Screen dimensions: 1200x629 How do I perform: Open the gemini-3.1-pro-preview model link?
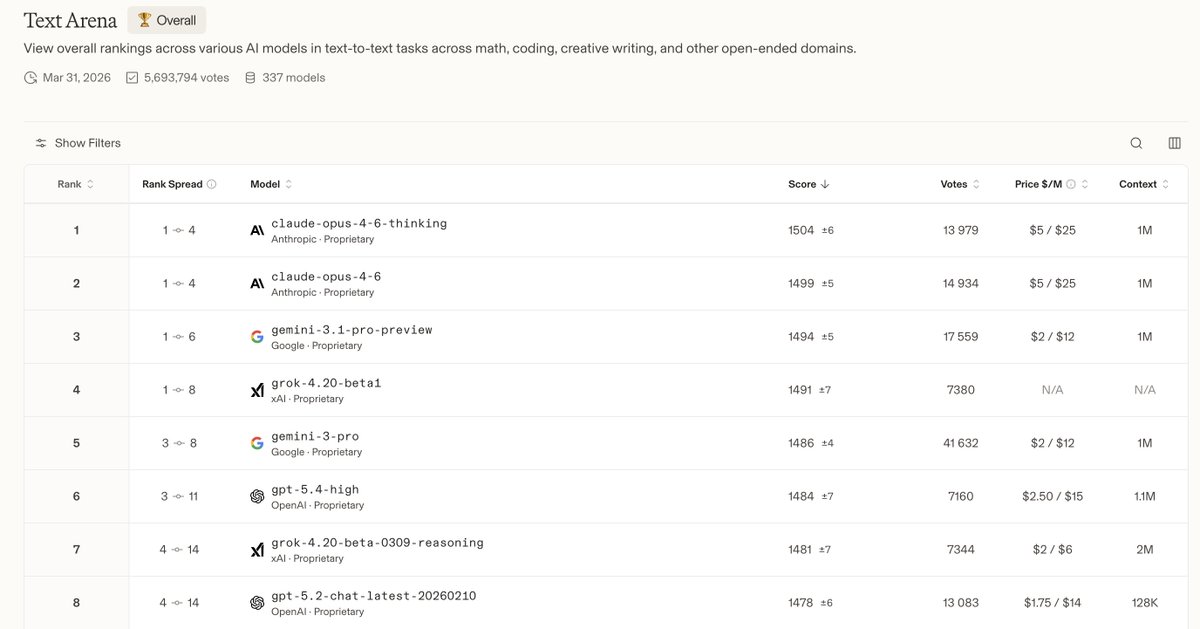click(x=352, y=329)
